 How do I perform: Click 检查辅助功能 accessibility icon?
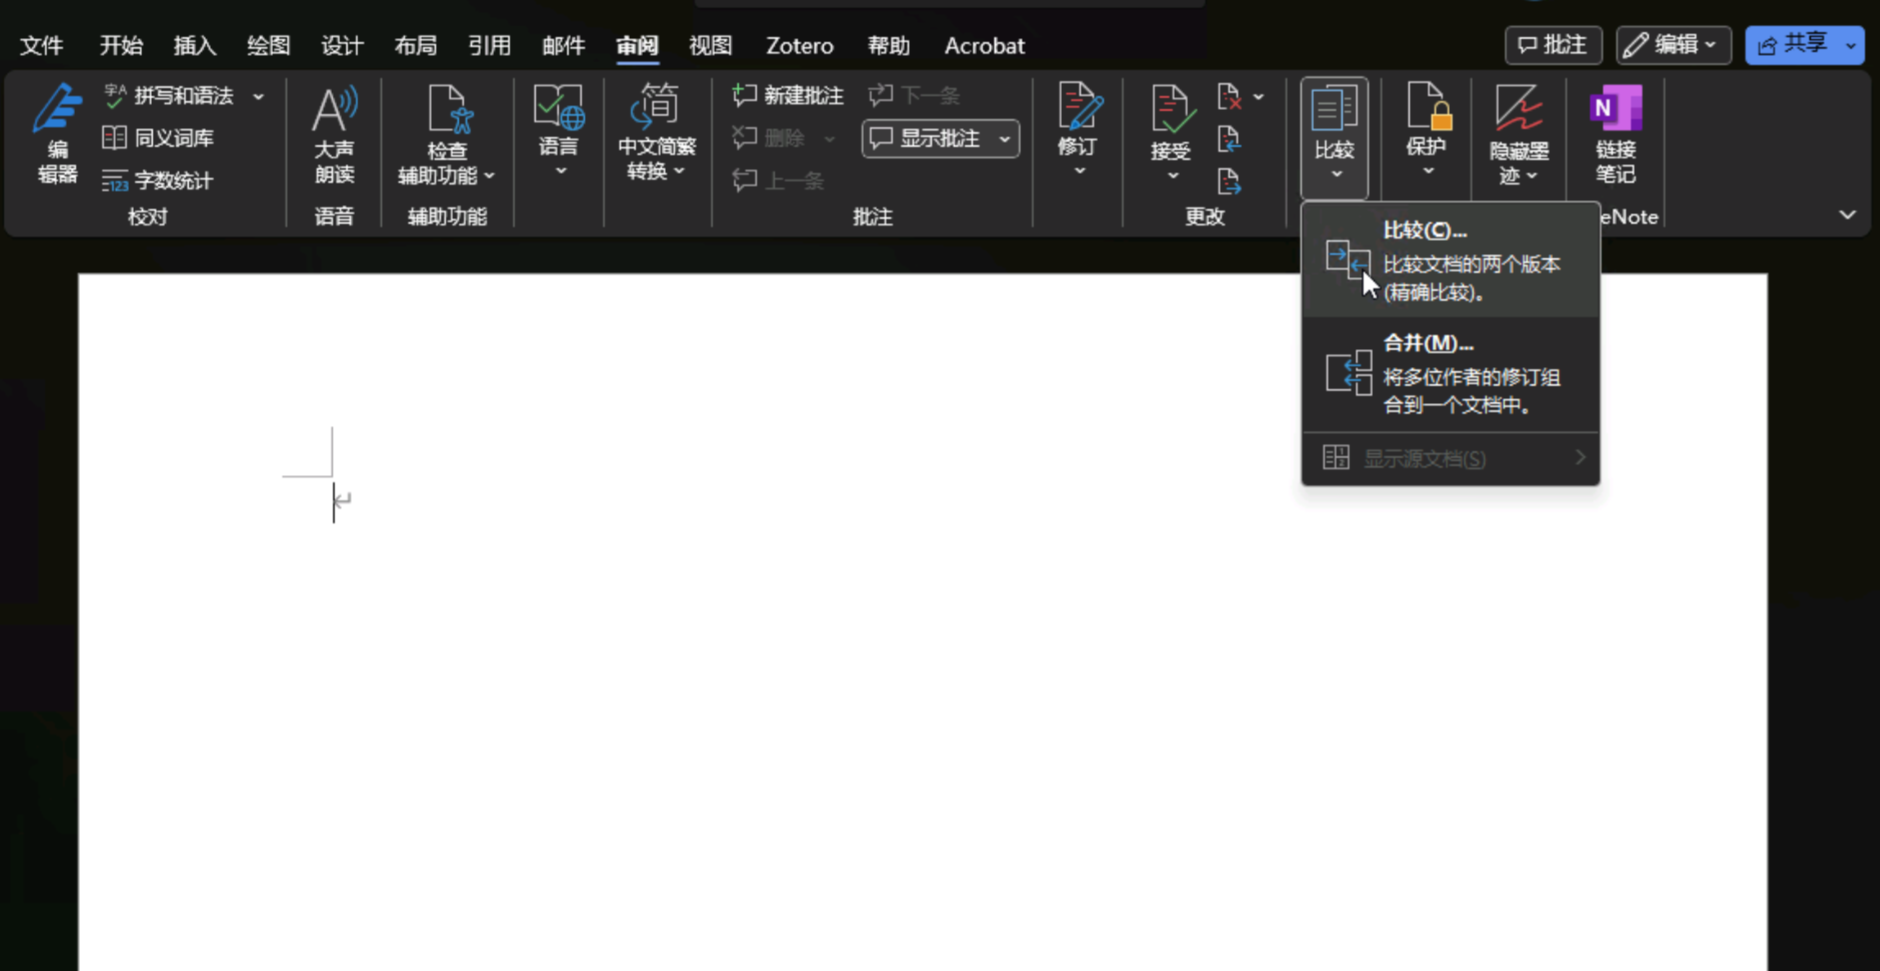click(448, 109)
